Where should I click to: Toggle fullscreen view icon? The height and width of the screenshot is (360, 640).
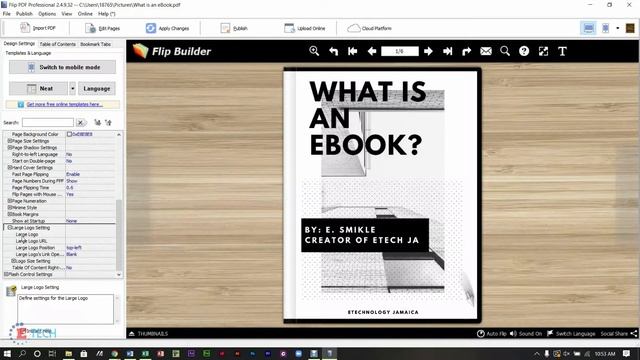click(x=543, y=51)
